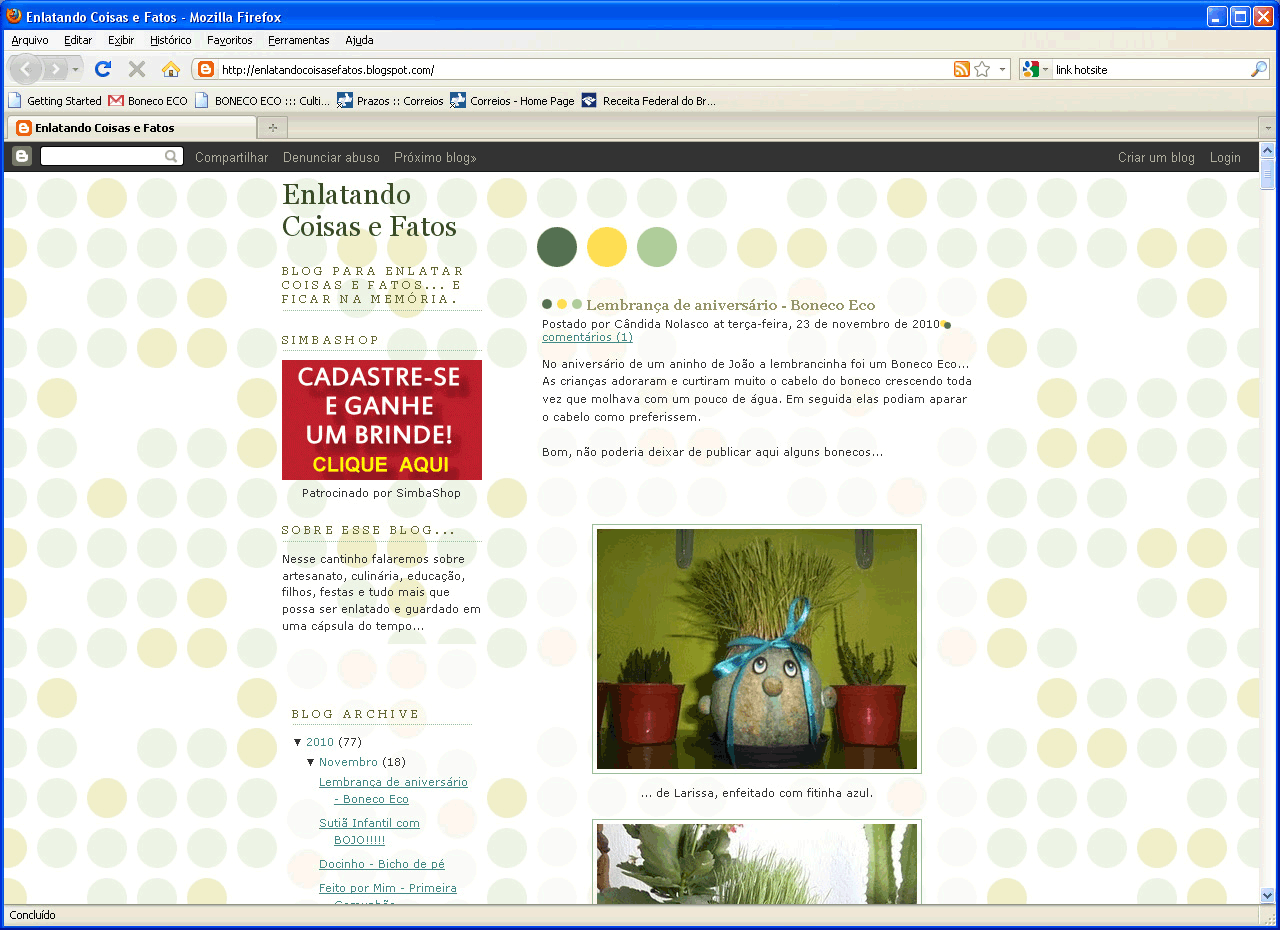This screenshot has width=1280, height=930.
Task: Open post title Lembrança de aniversário - Boneco Eco
Action: click(x=730, y=305)
